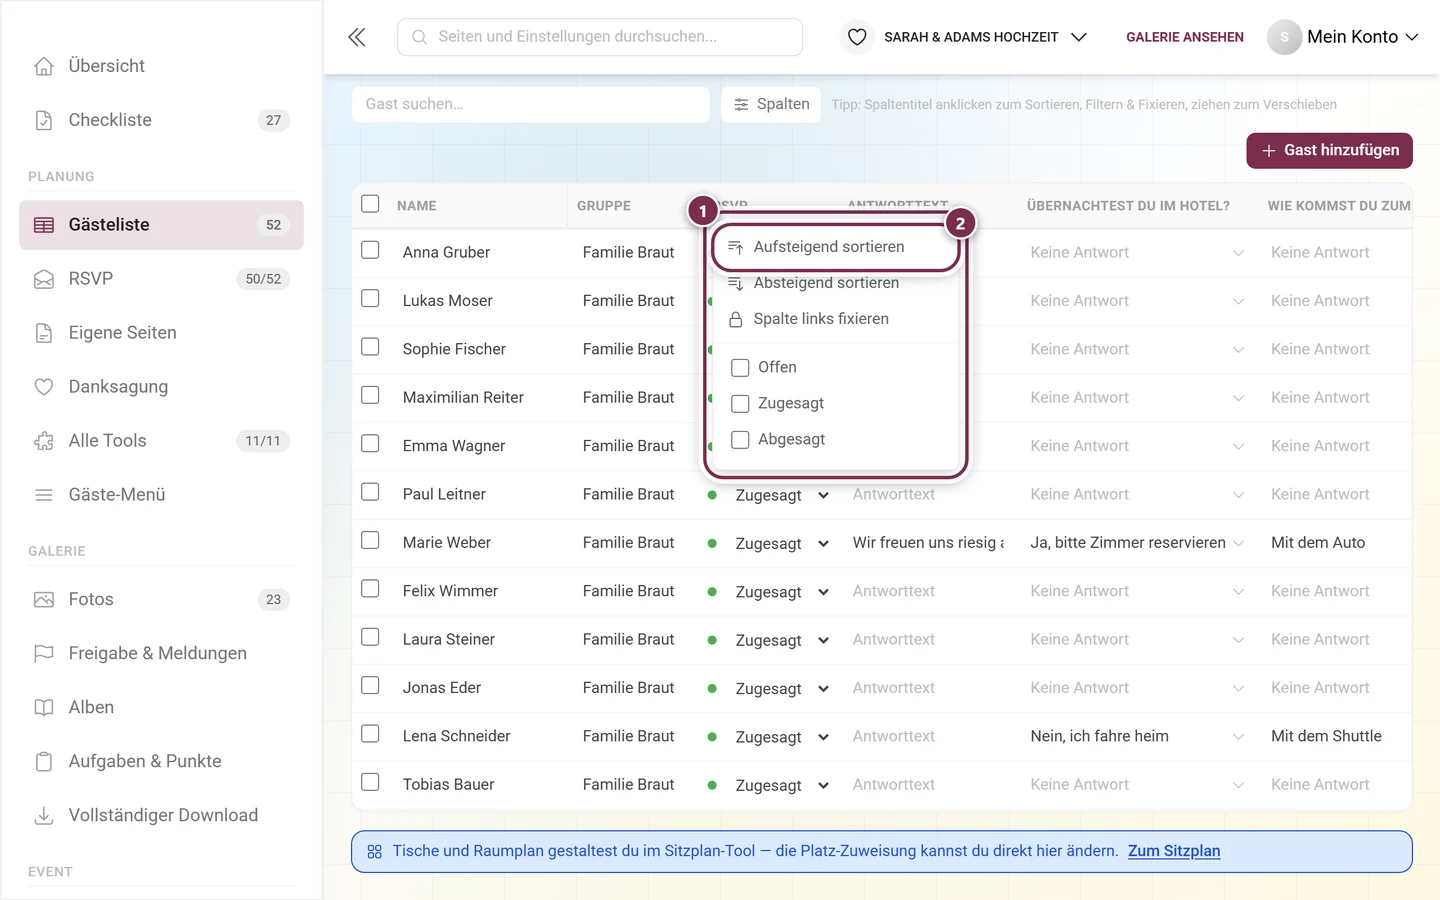The height and width of the screenshot is (900, 1440).
Task: Collapse the sidebar with double-chevron icon
Action: click(357, 37)
